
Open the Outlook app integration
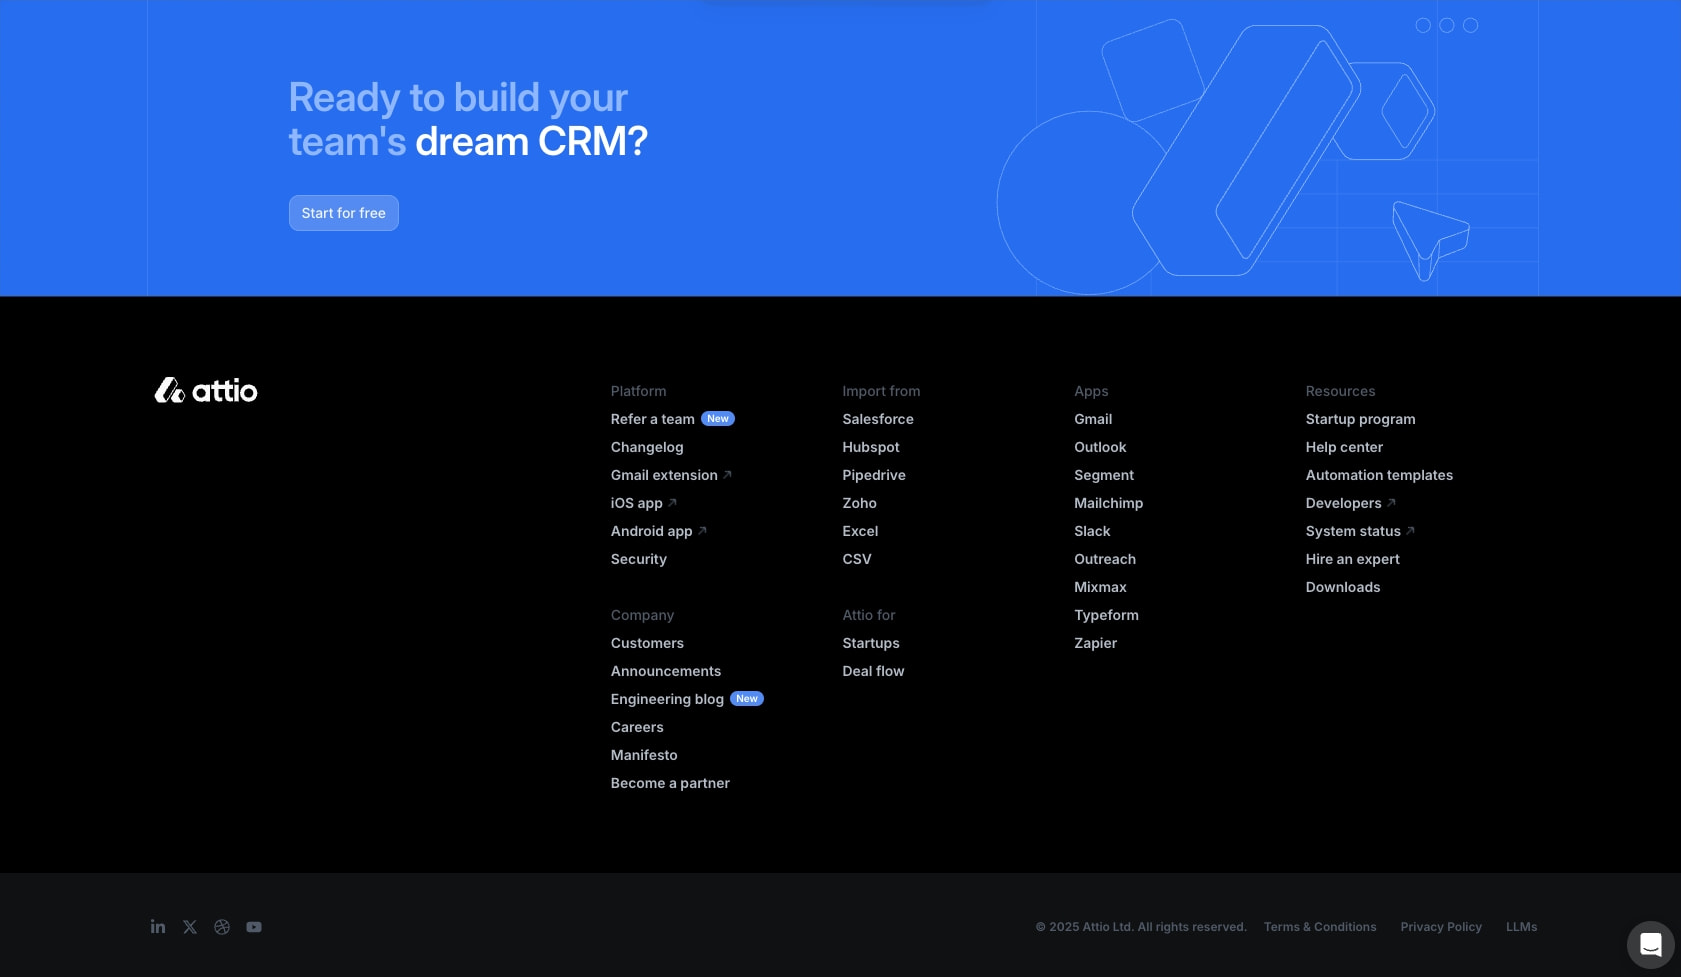click(x=1100, y=447)
